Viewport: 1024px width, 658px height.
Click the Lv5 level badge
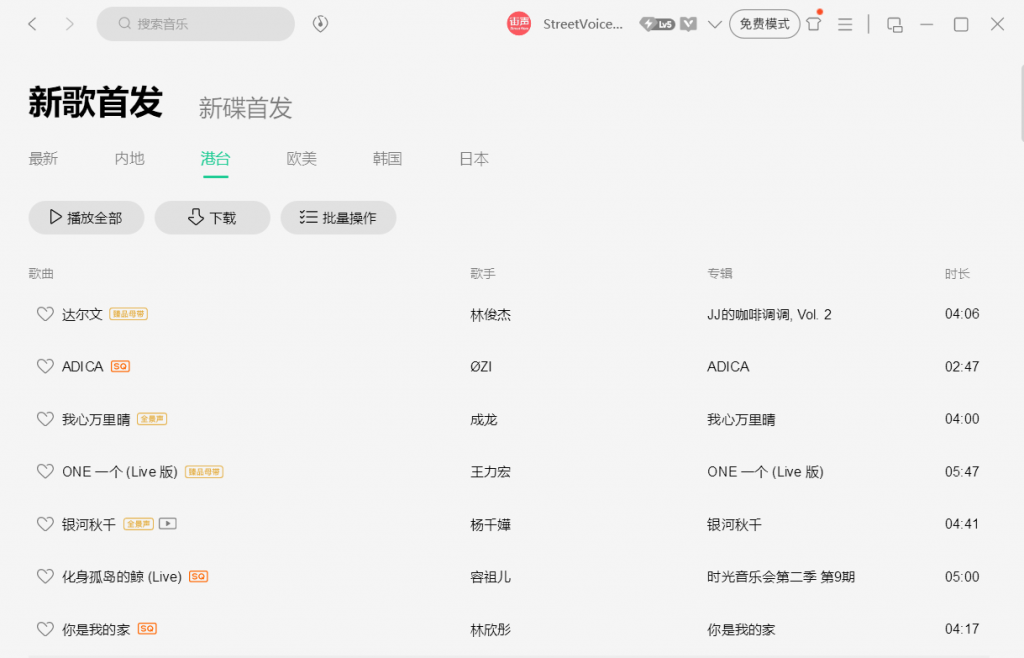click(658, 24)
